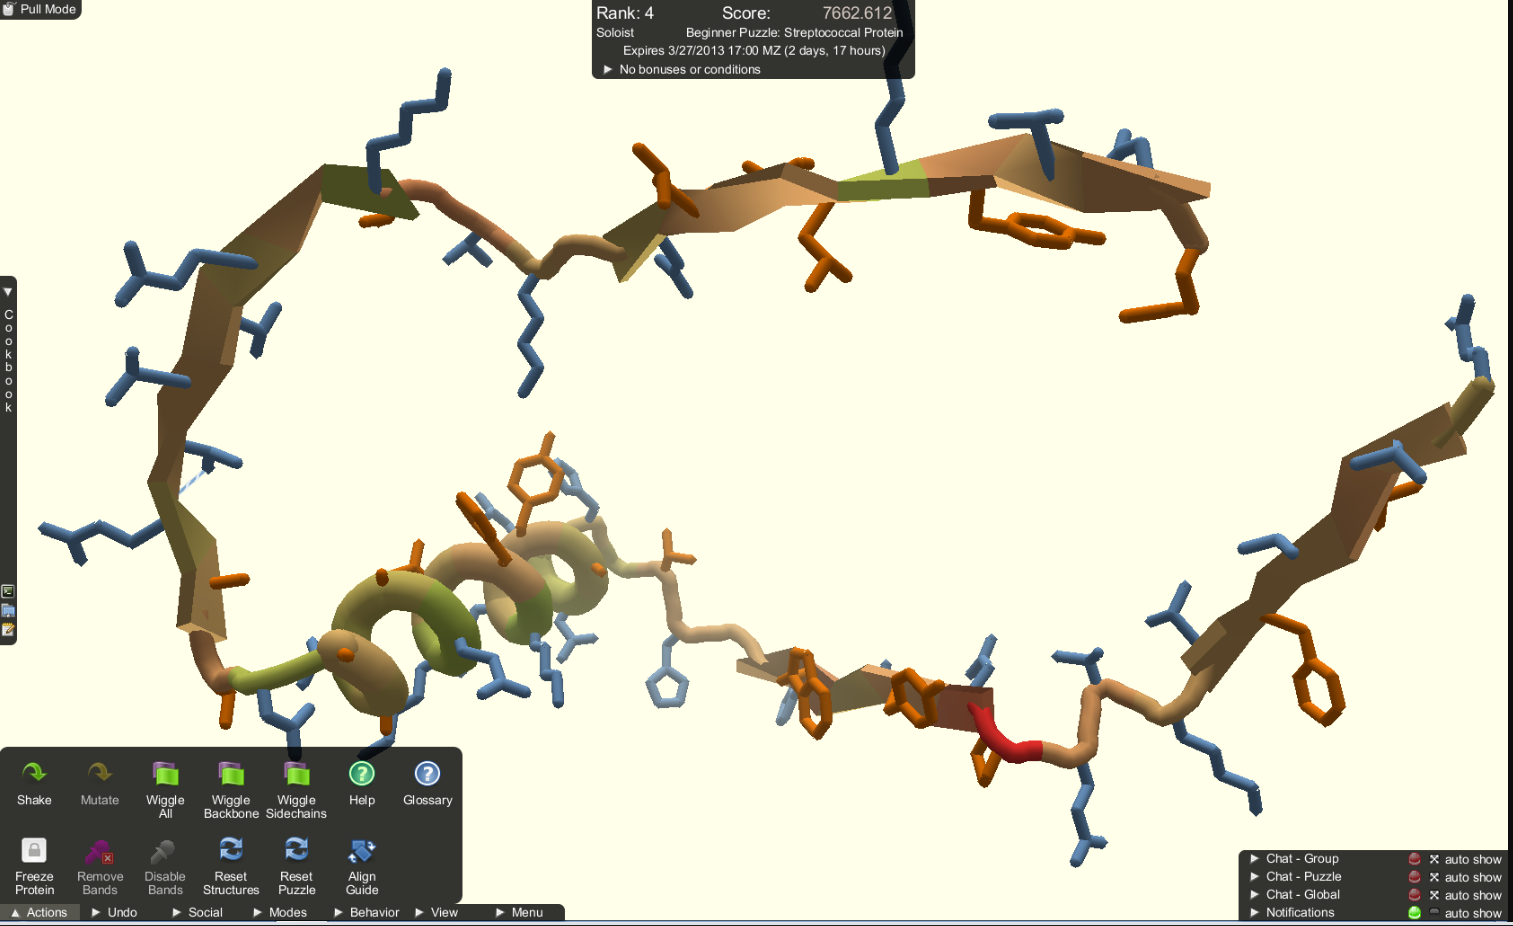1513x926 pixels.
Task: Click the vertical Cookbook label
Action: pos(9,360)
